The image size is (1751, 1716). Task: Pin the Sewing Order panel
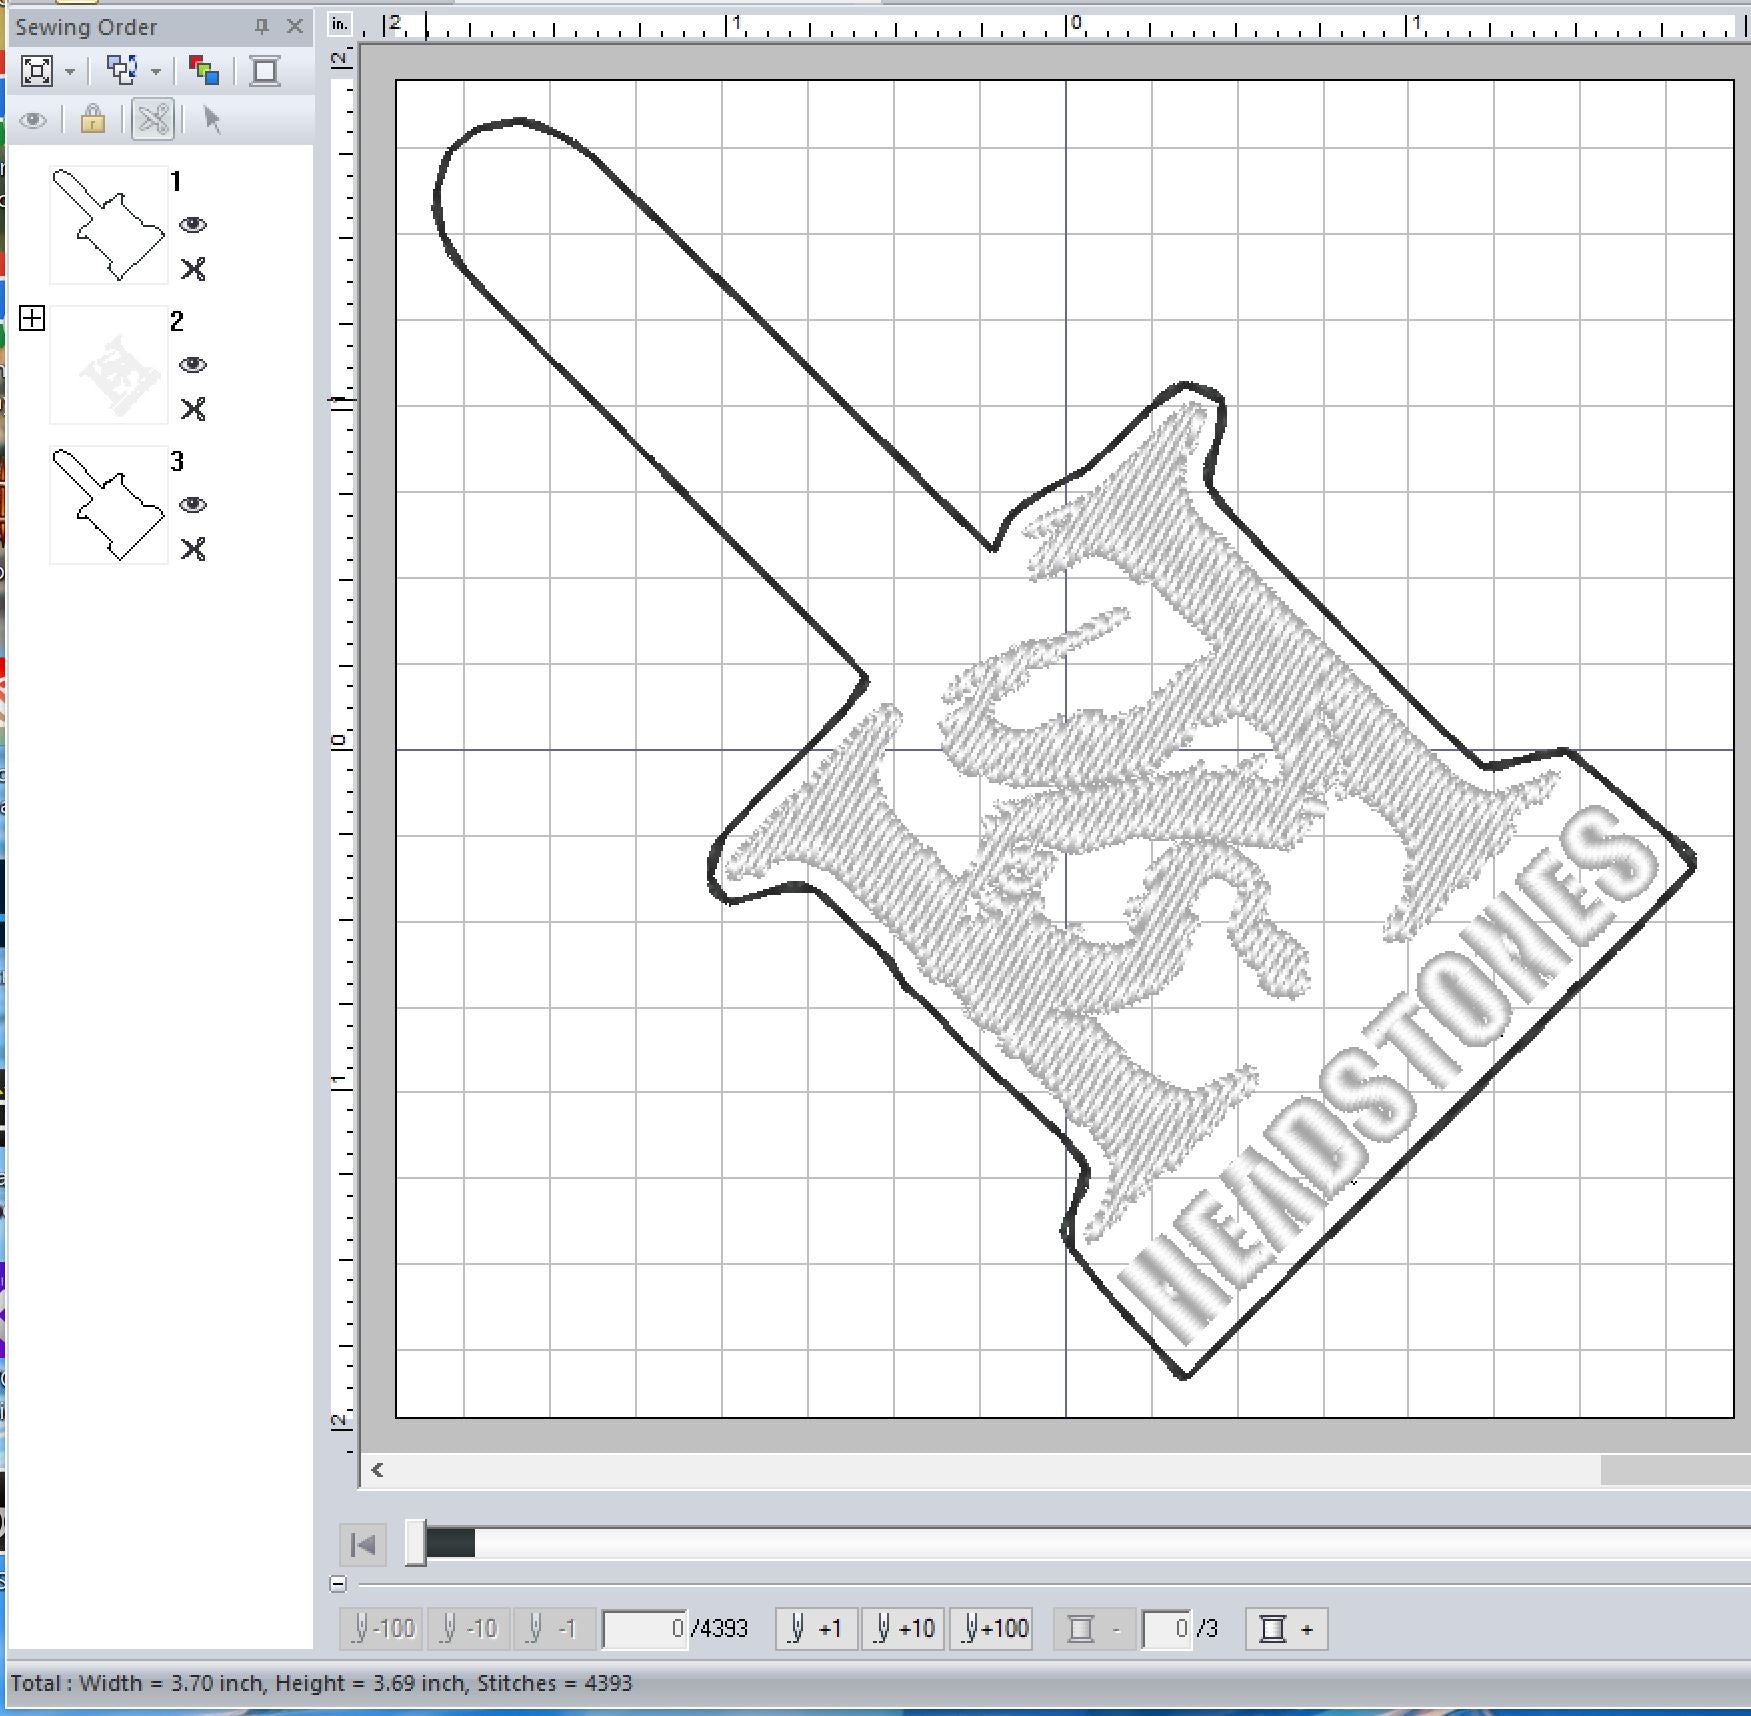(x=262, y=27)
